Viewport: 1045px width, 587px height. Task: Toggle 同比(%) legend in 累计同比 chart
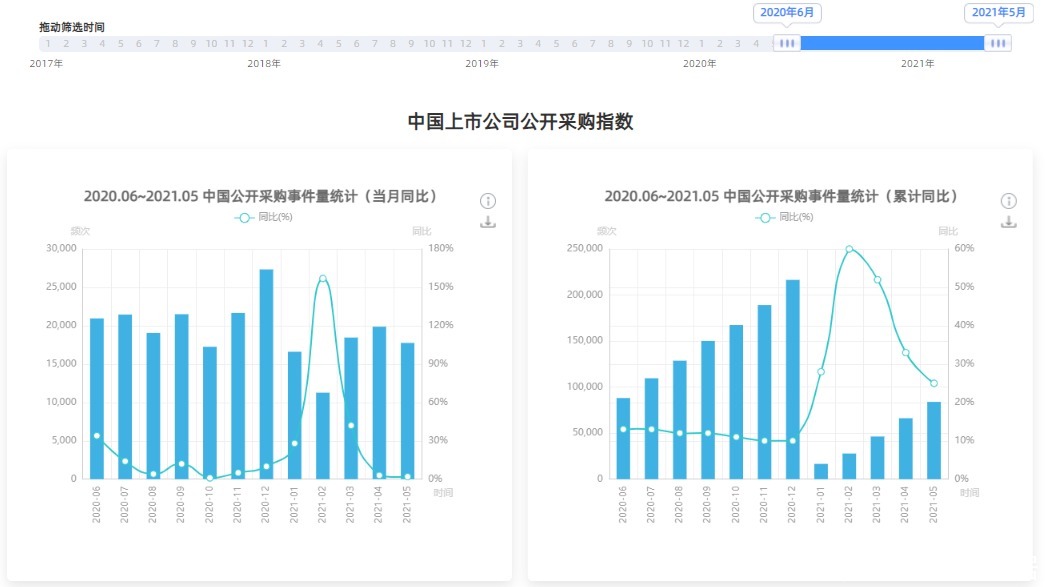click(x=784, y=217)
